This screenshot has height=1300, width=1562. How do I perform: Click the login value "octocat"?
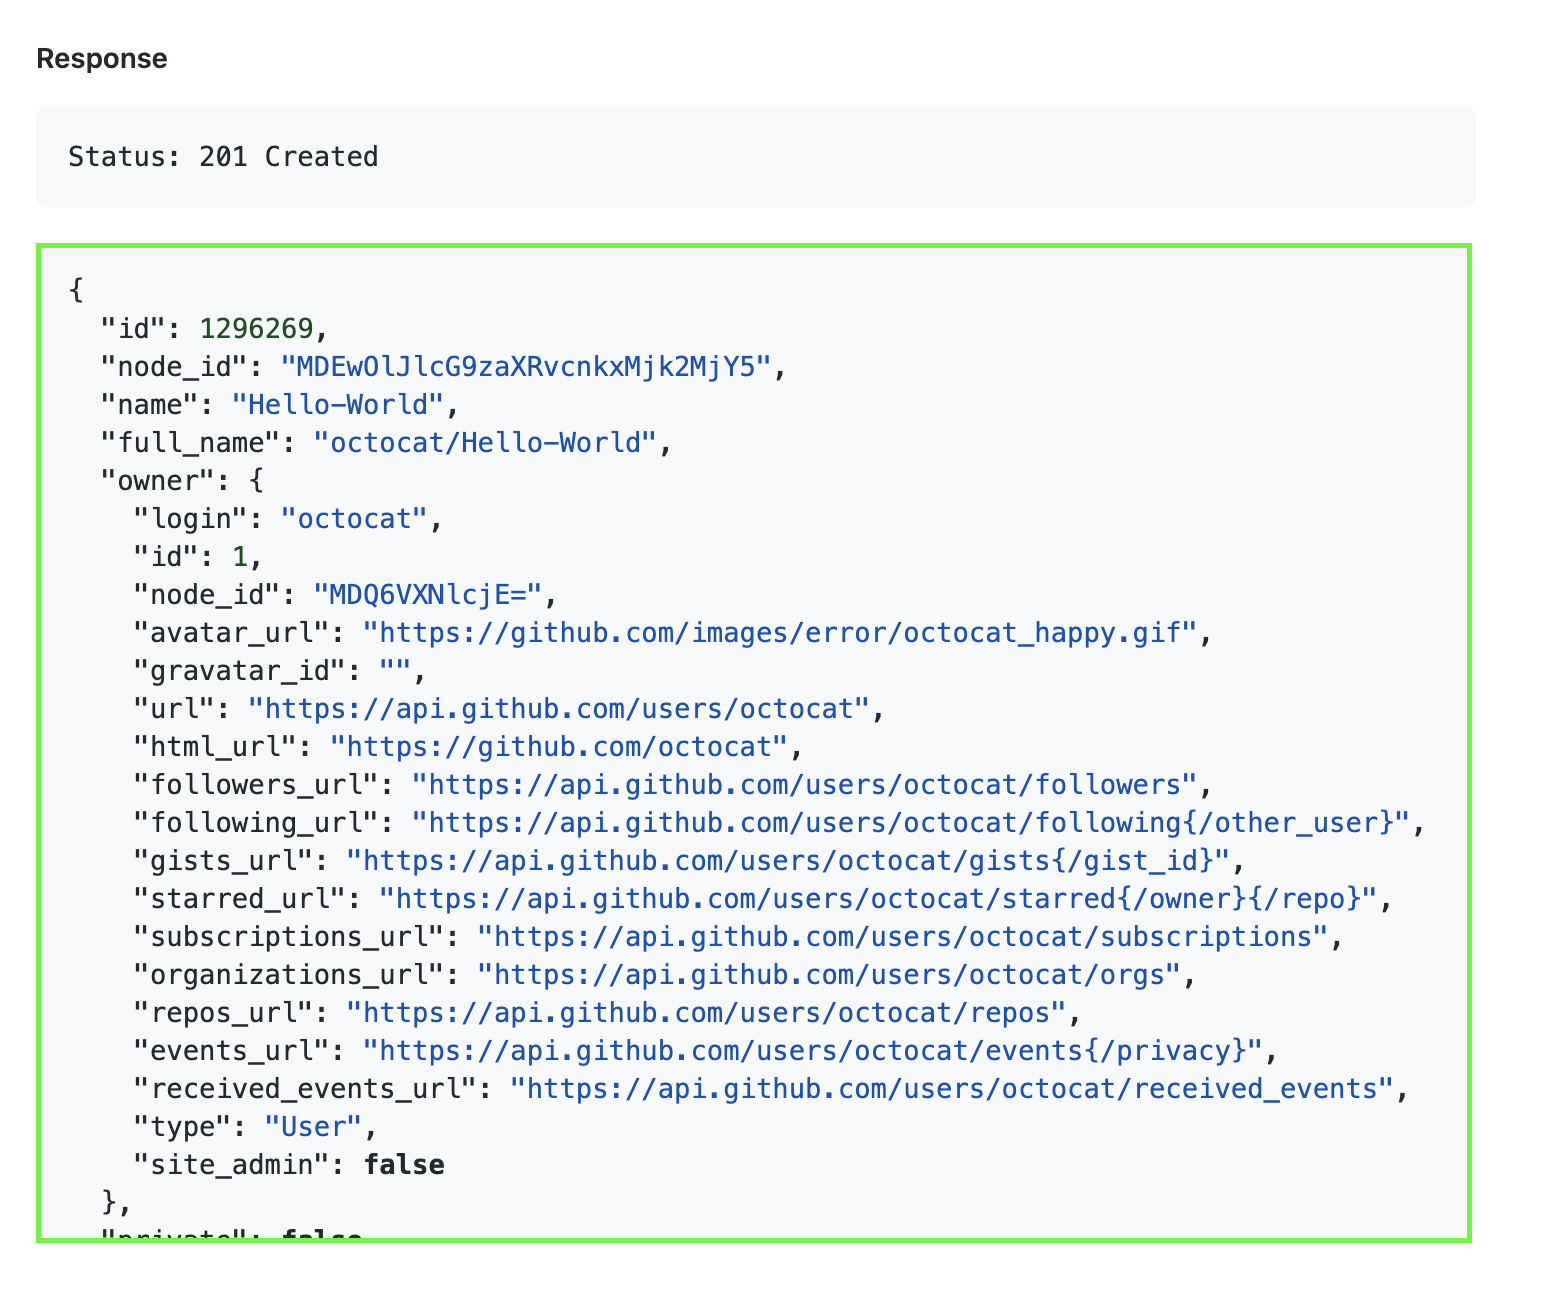(354, 518)
